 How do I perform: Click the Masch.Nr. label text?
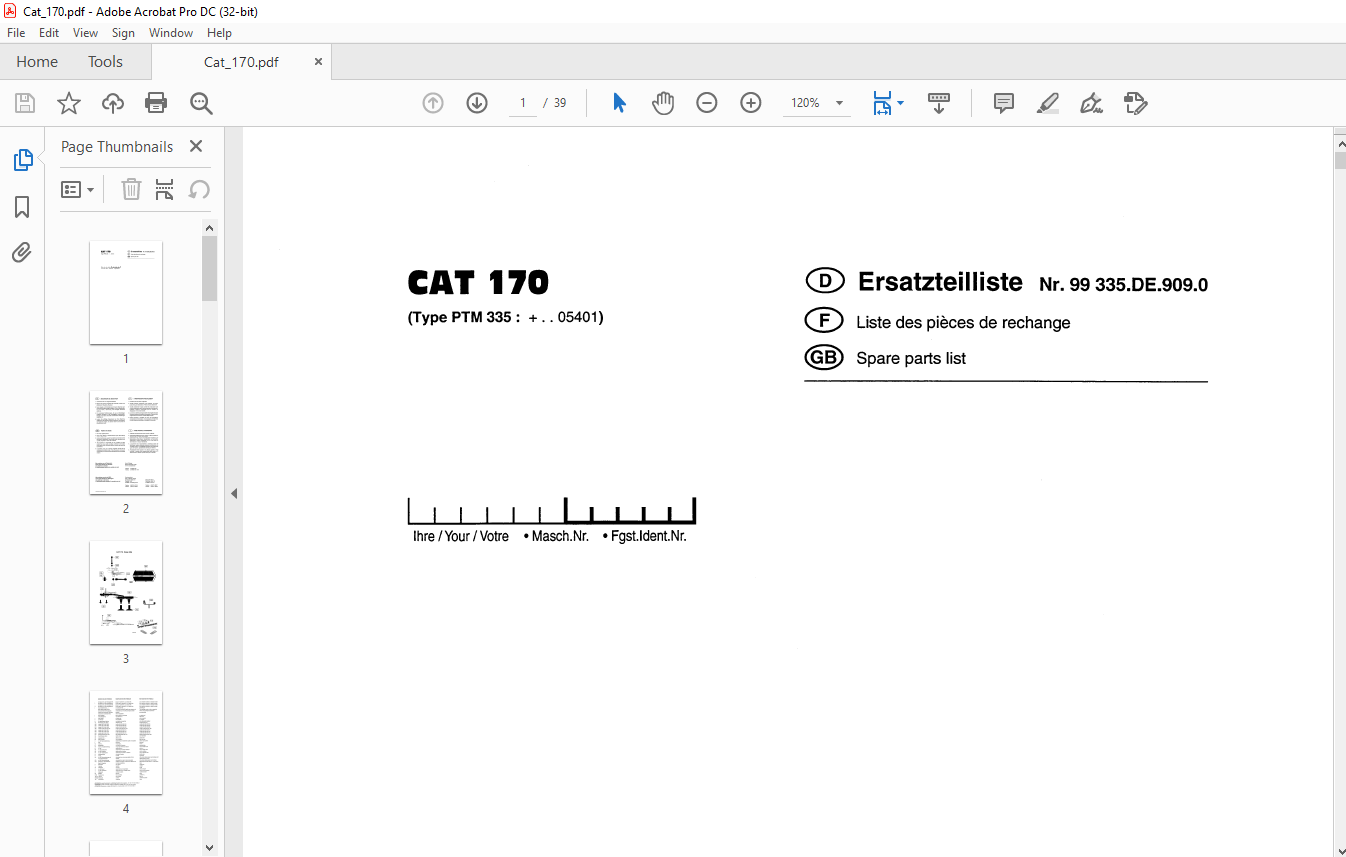pos(559,536)
